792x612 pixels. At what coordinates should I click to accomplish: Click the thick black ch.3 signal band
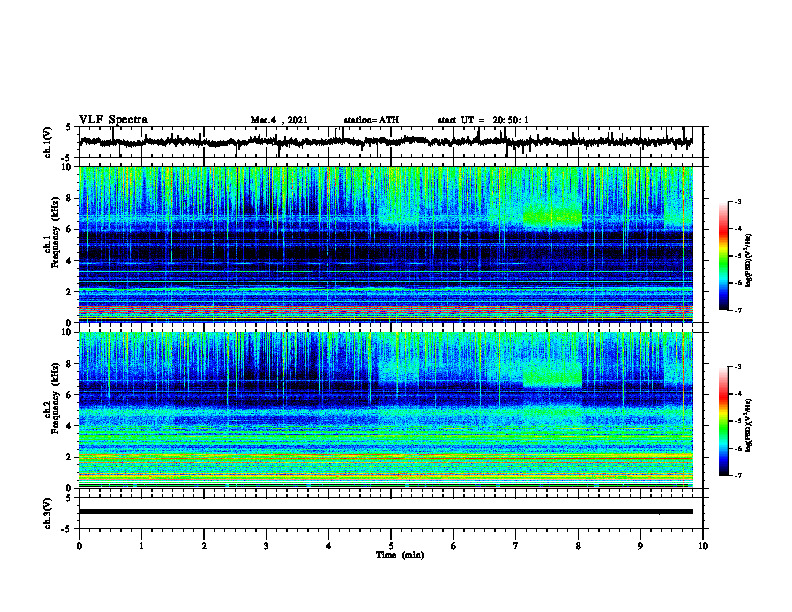pyautogui.click(x=385, y=512)
